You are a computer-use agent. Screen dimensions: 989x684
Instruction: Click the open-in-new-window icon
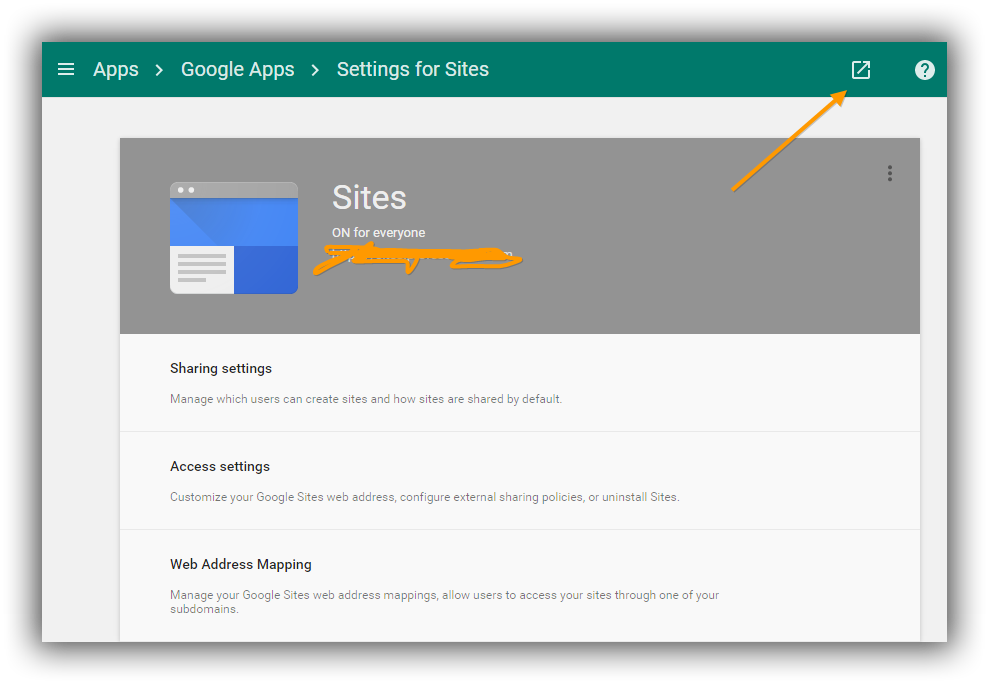[x=860, y=69]
